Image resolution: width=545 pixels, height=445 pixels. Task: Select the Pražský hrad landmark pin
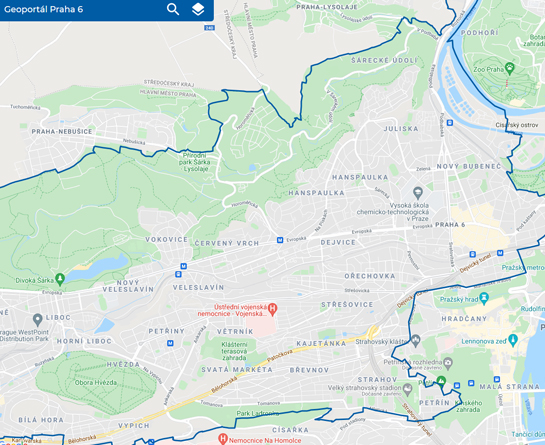tap(484, 298)
